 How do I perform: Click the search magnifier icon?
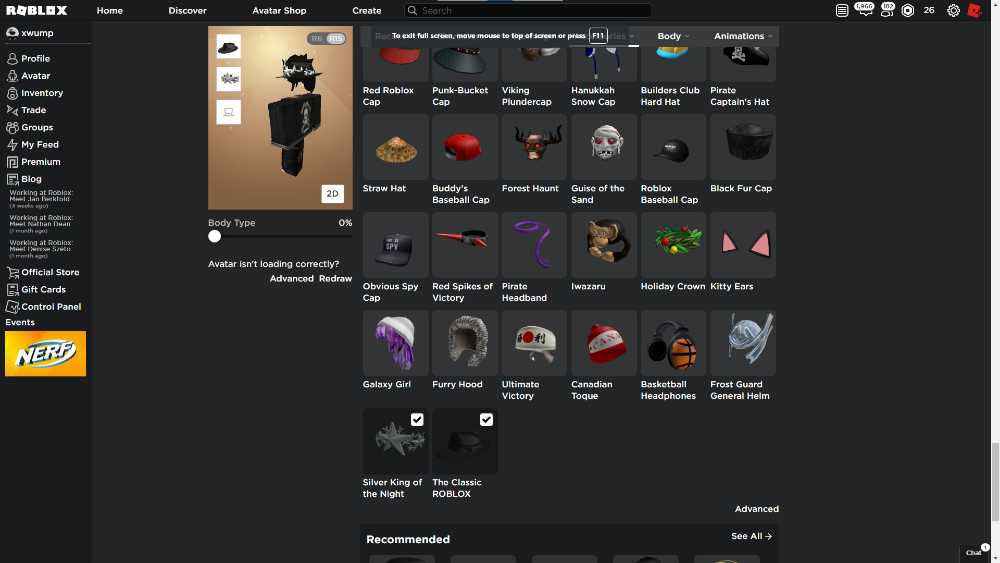(x=413, y=10)
